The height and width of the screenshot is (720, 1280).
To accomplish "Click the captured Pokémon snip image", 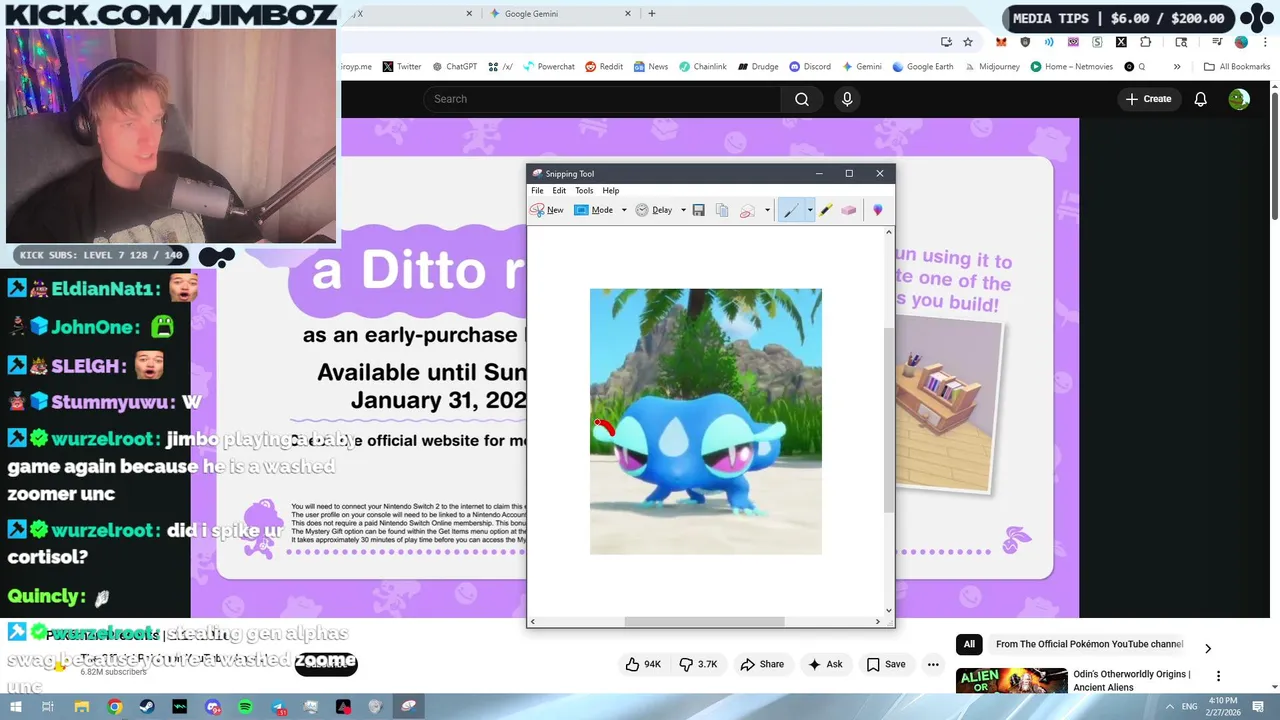I will 706,421.
